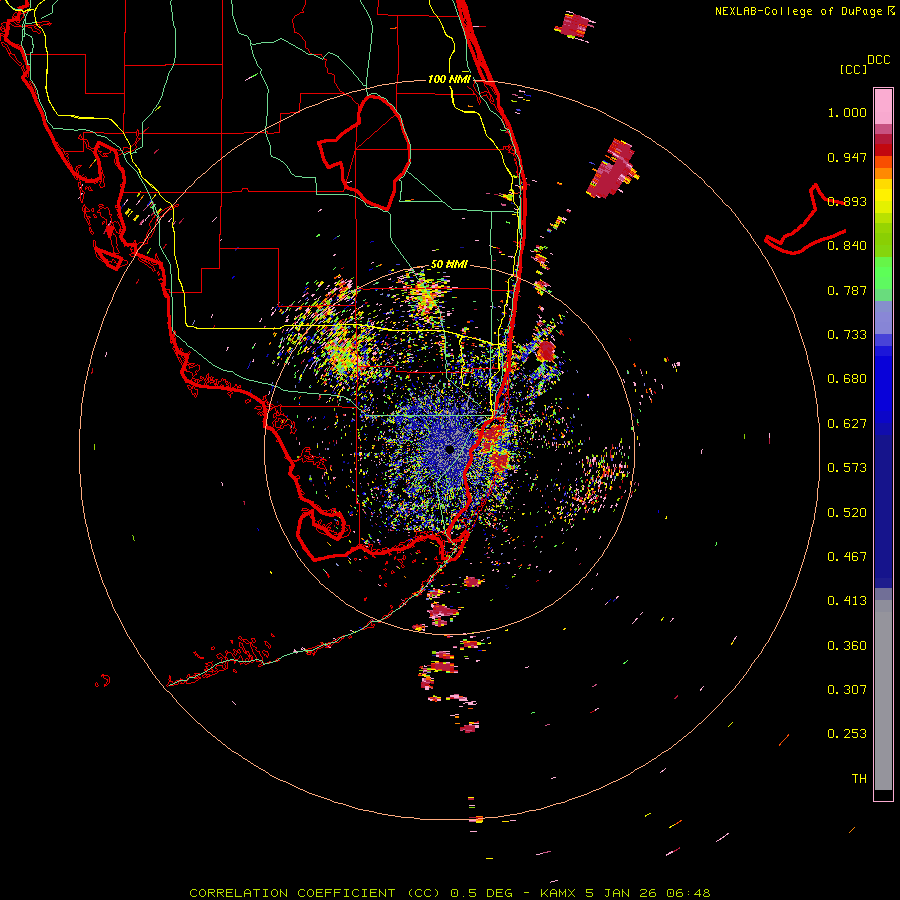Click the 100 NMI range ring label
Screen dimensions: 900x900
(x=449, y=79)
